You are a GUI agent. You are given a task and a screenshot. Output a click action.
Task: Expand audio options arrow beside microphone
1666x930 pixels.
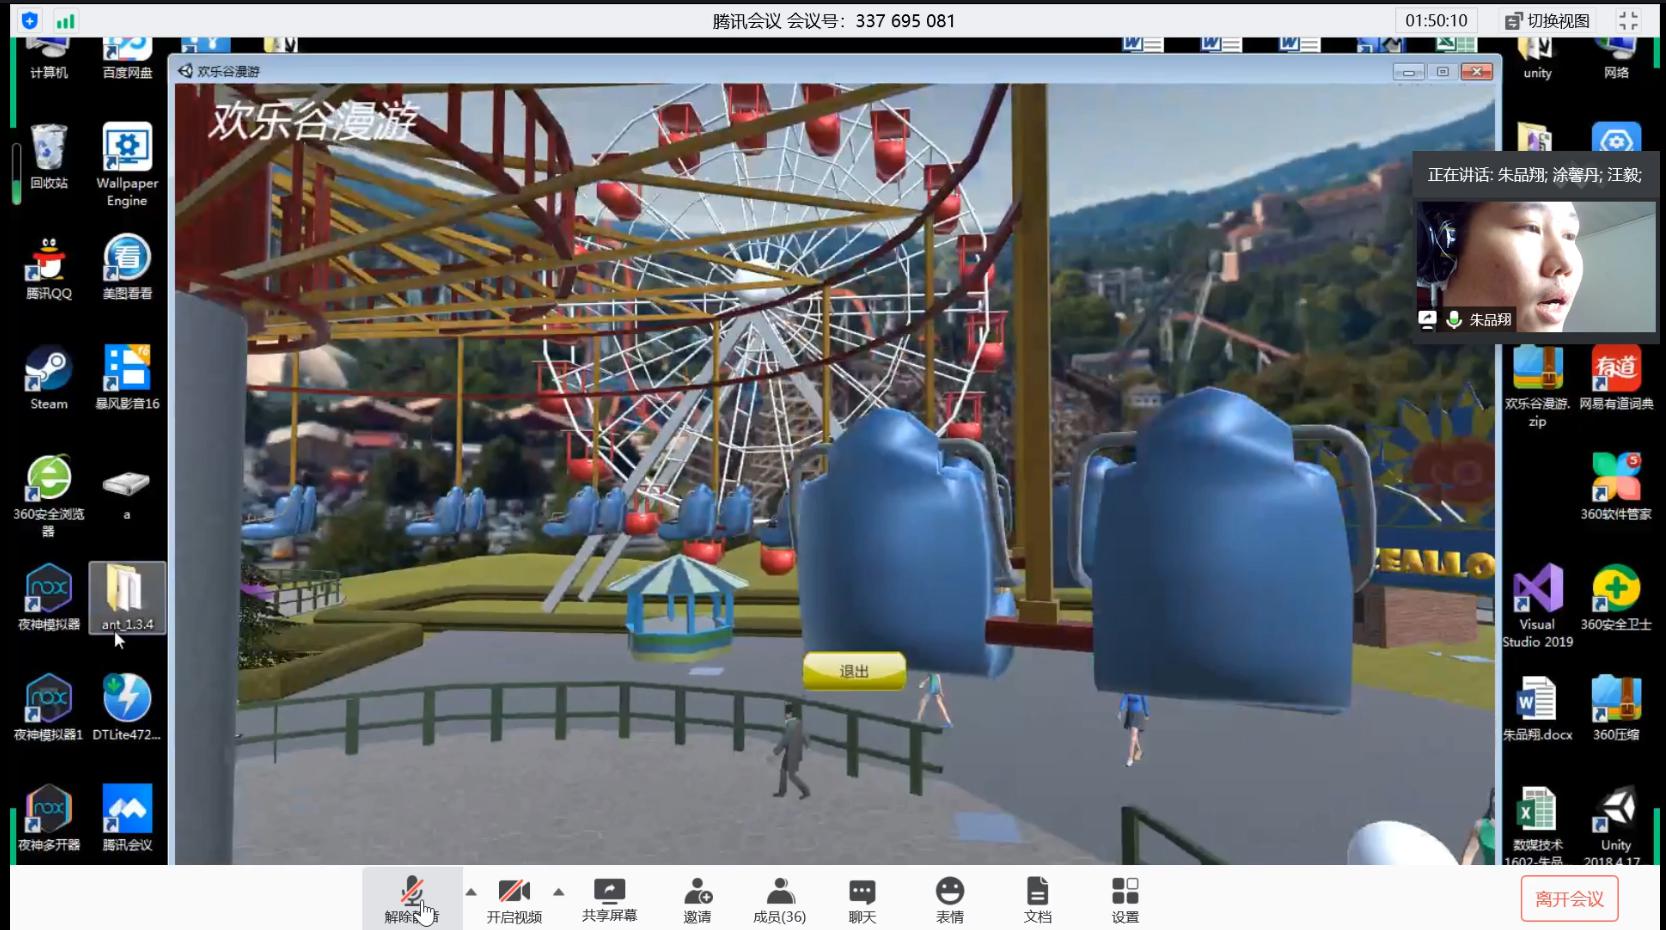471,891
